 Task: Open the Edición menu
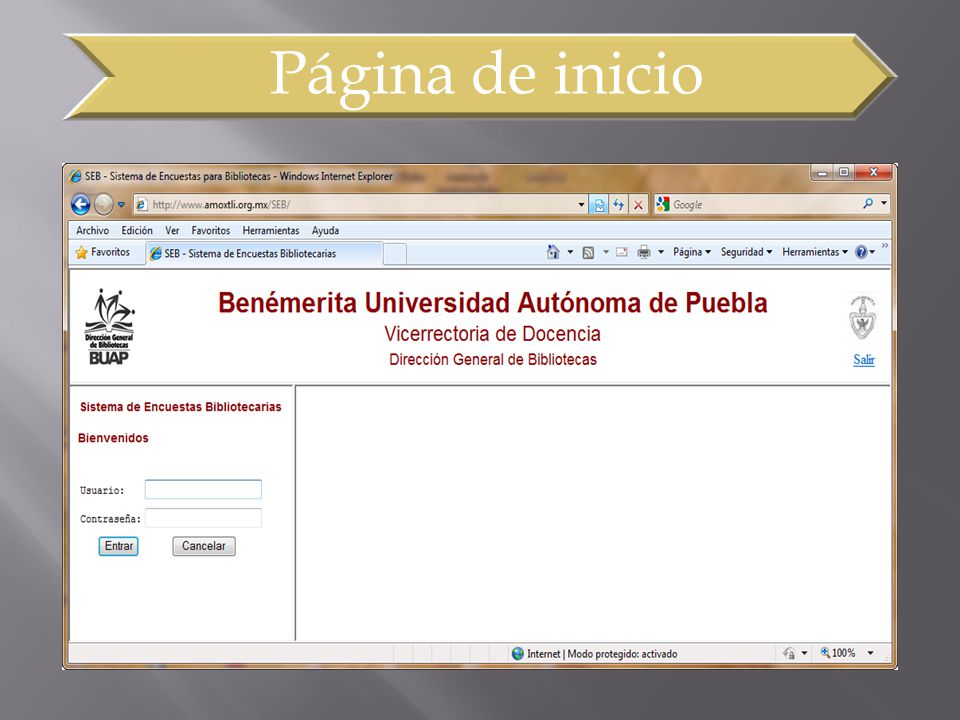tap(137, 230)
